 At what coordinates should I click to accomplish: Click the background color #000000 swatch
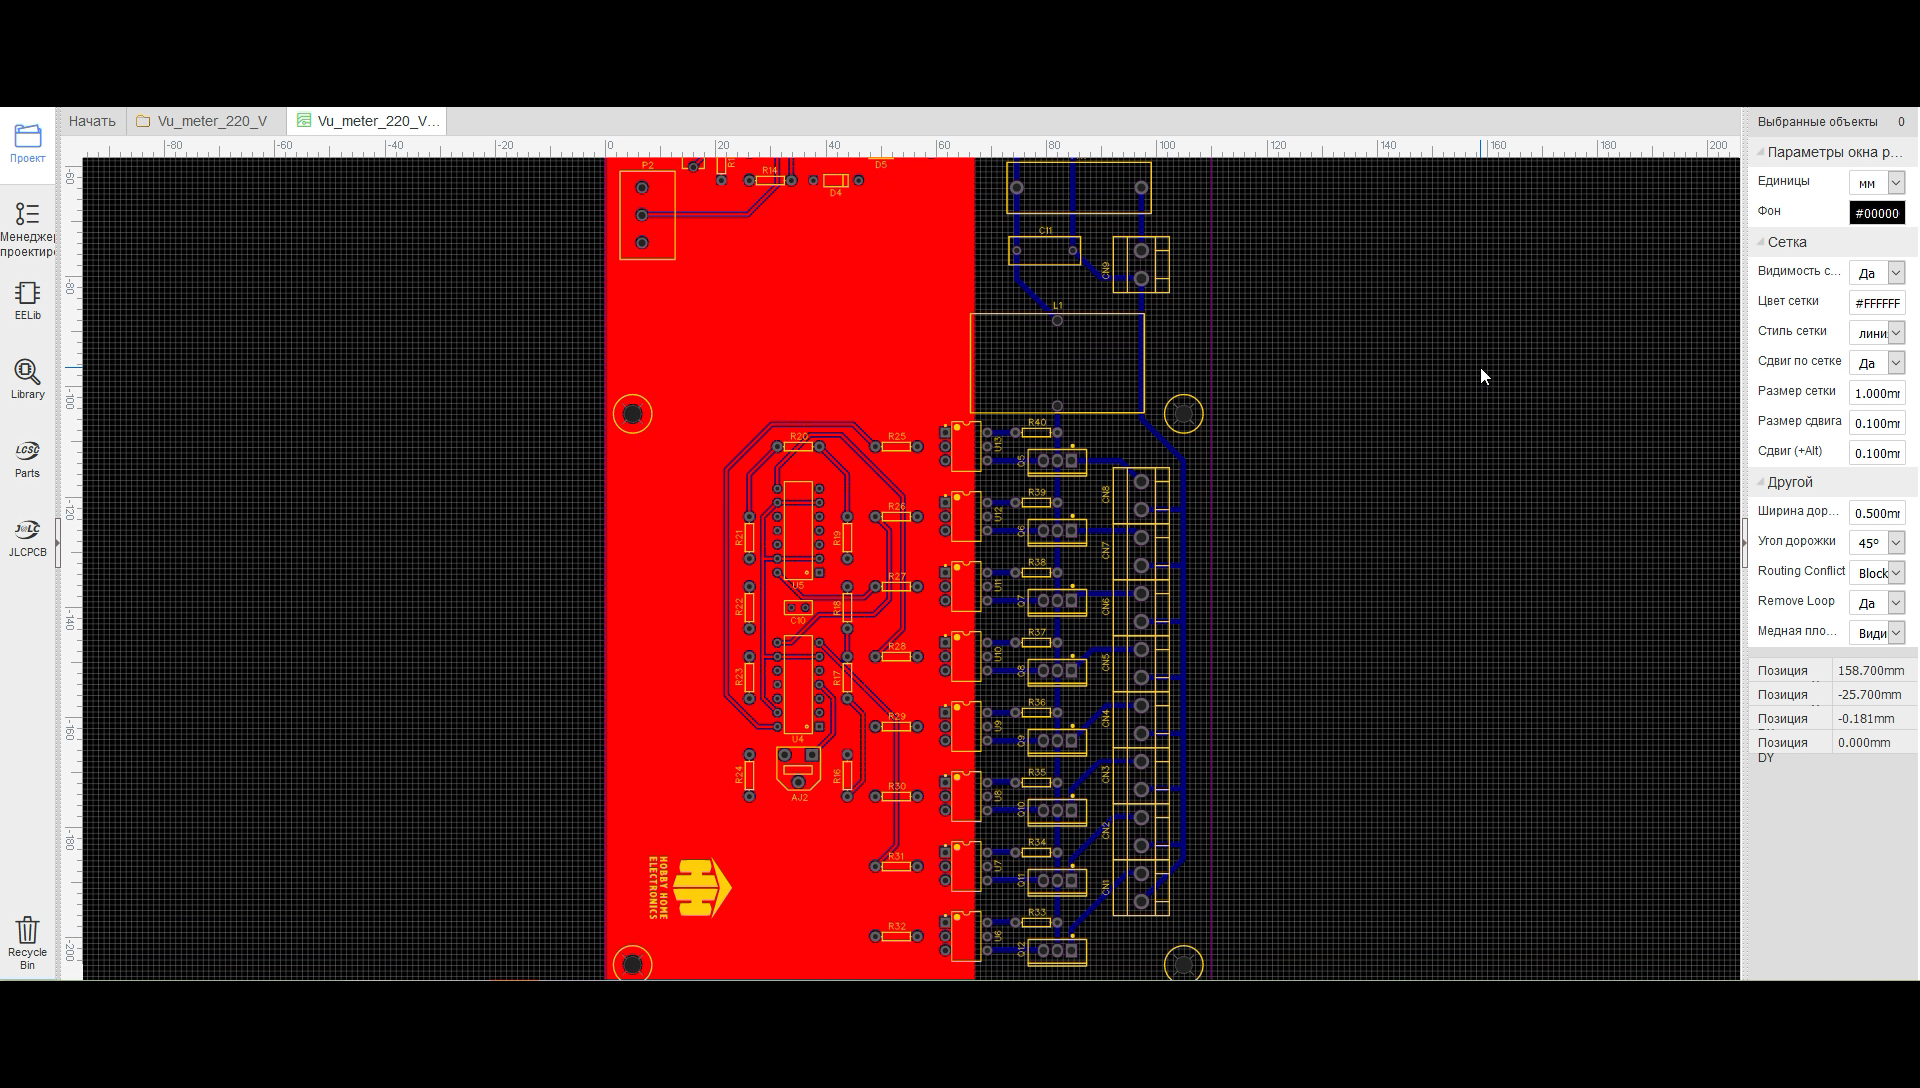point(1876,213)
